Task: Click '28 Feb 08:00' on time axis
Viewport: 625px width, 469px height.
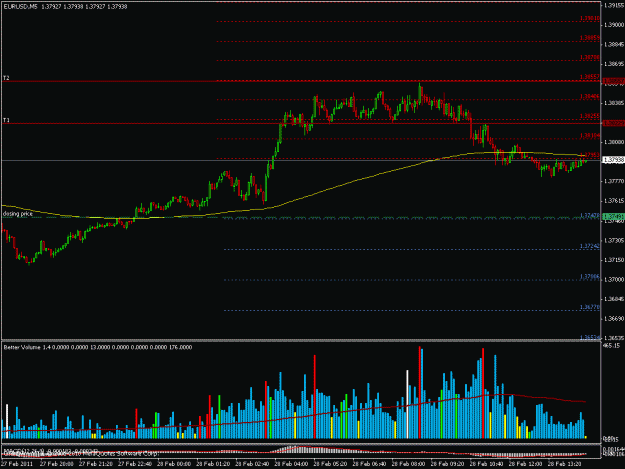Action: [x=408, y=464]
